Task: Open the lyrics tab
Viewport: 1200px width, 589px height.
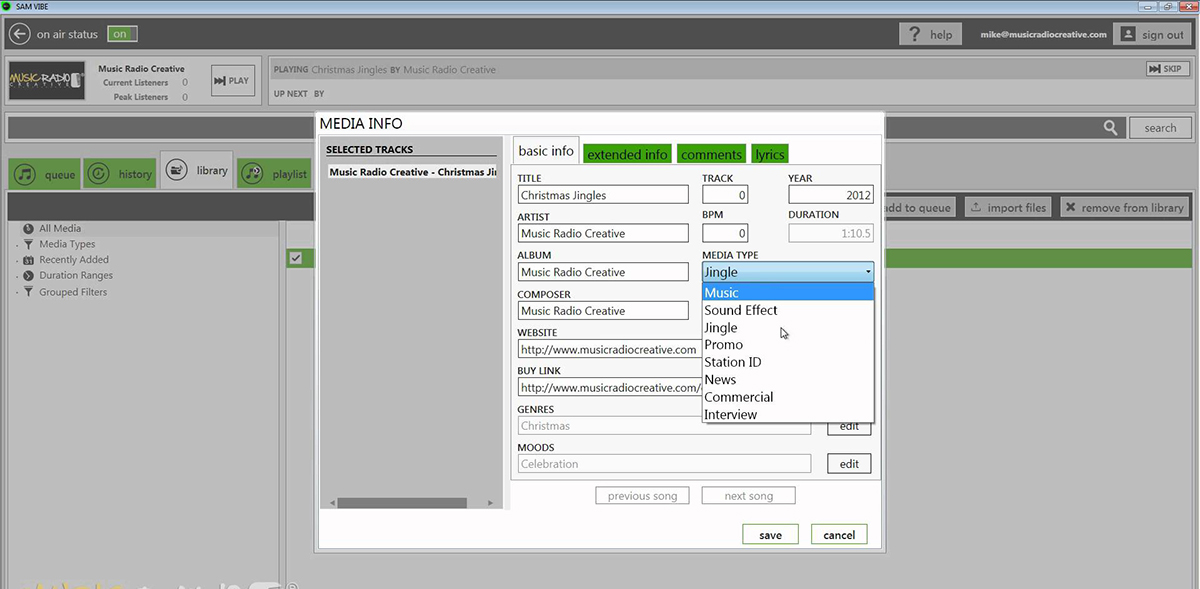Action: click(770, 154)
